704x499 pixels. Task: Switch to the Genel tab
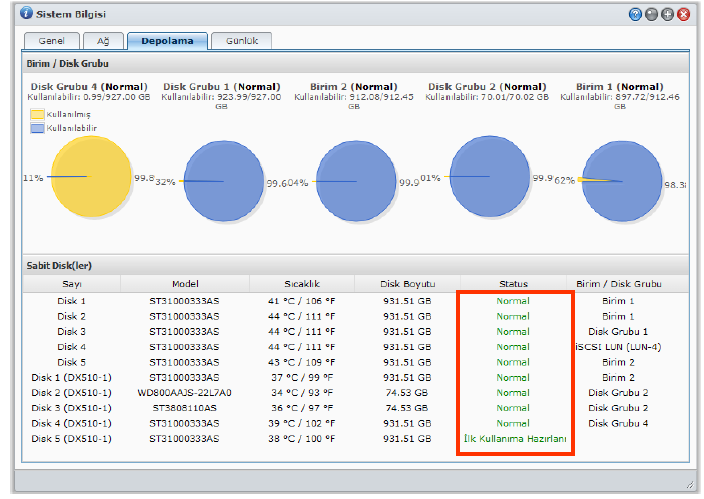(51, 41)
